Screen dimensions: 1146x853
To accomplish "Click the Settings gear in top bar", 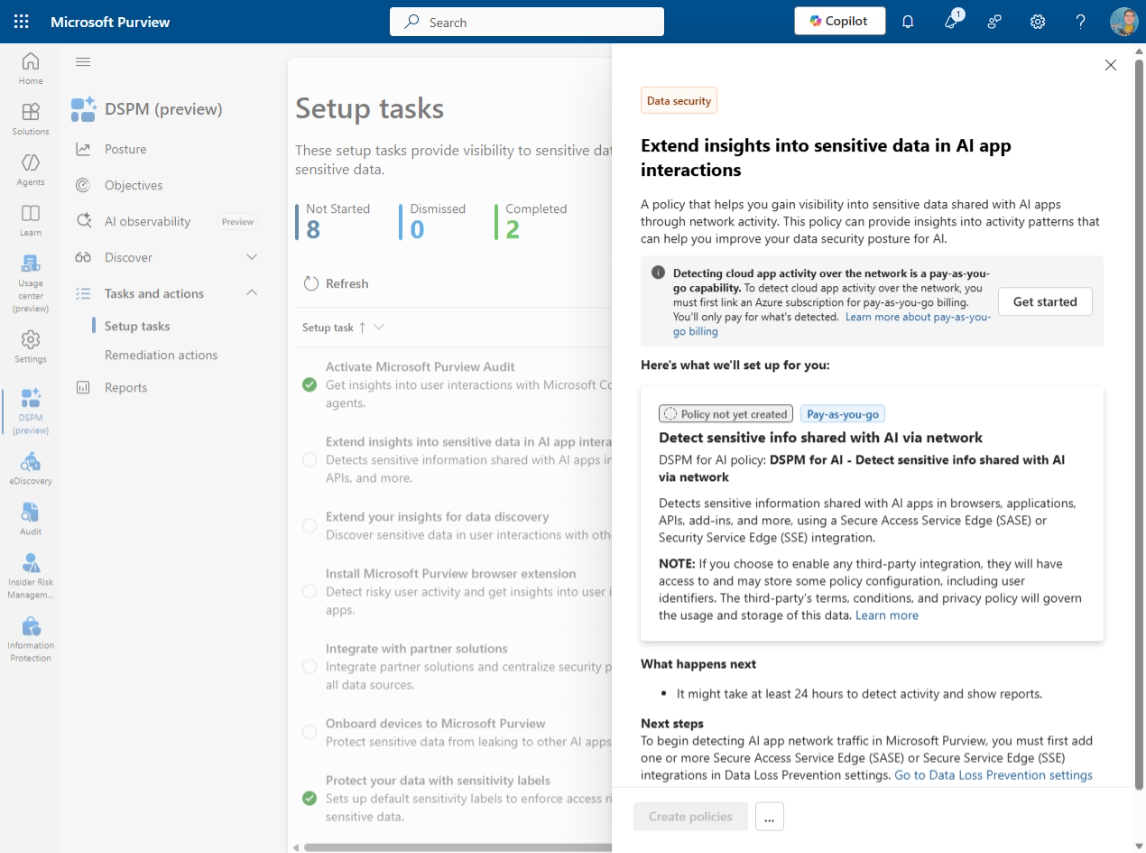I will (x=1038, y=21).
